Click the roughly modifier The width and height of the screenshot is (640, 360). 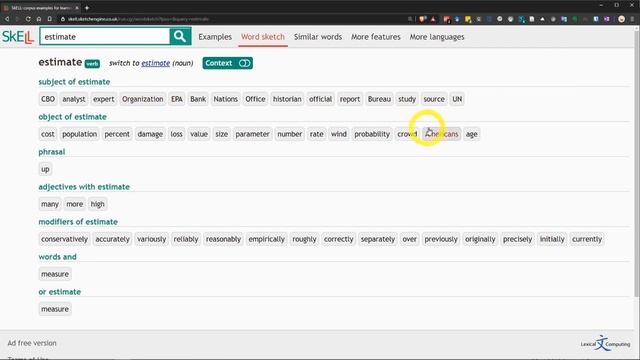click(304, 239)
